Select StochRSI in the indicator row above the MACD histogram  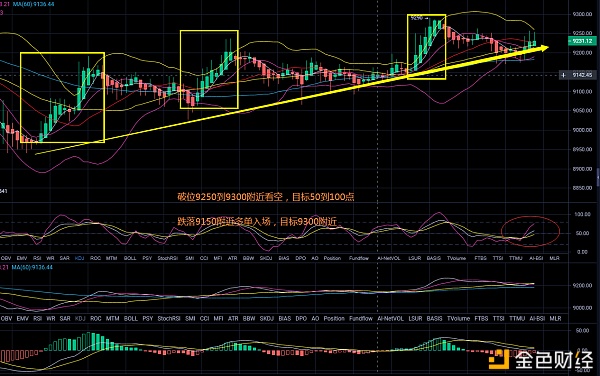169,318
